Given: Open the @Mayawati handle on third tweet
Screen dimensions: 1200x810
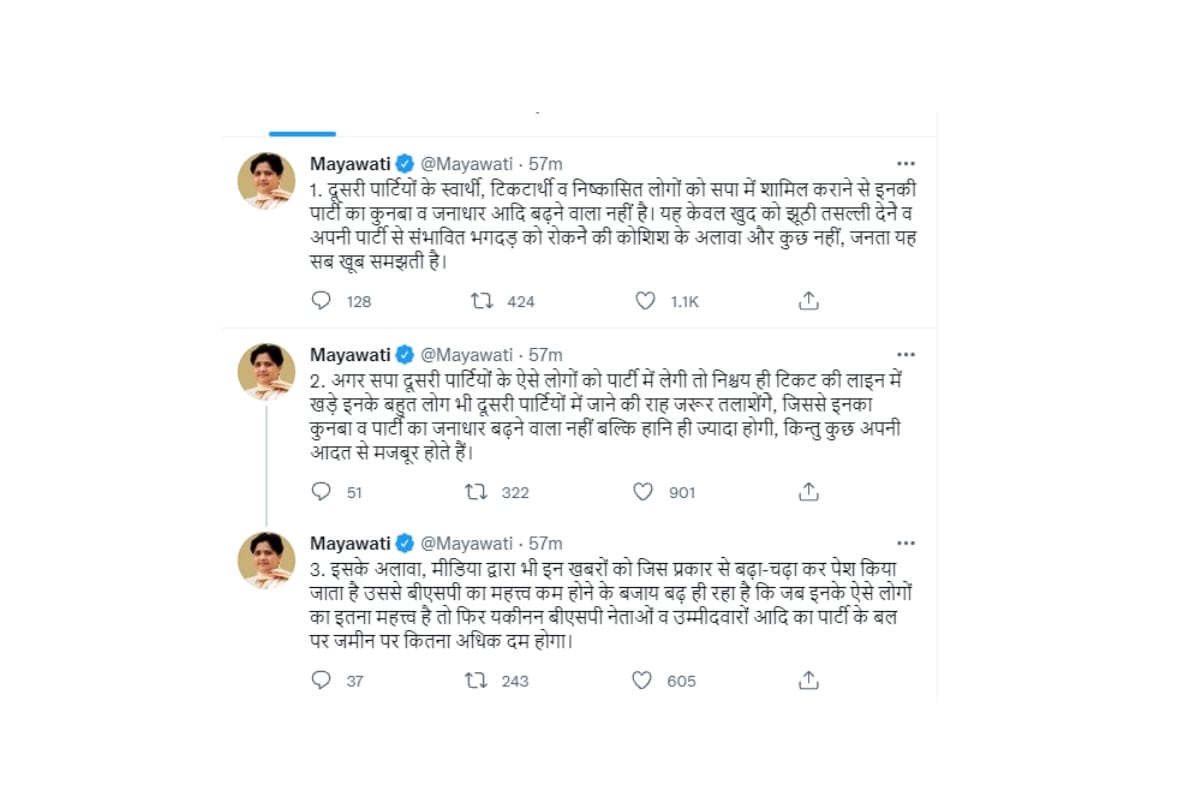Looking at the screenshot, I should coord(466,543).
